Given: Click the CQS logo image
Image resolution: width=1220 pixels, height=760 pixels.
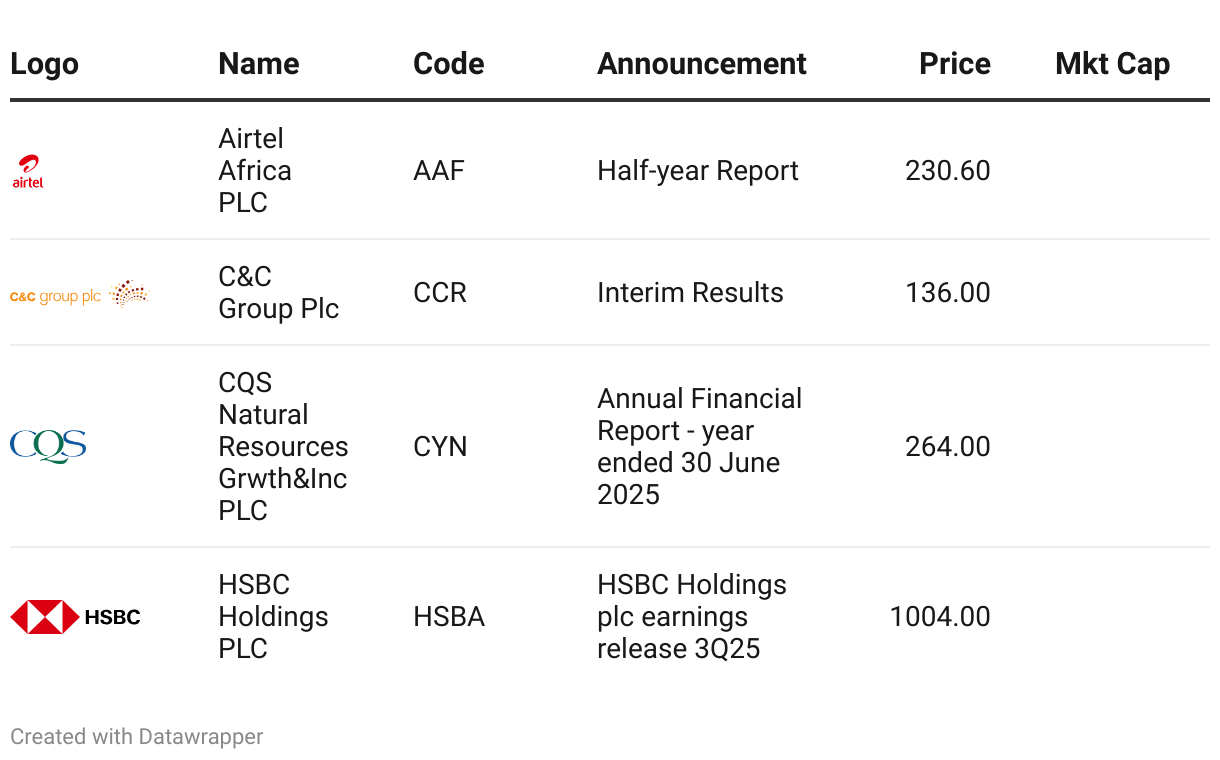Looking at the screenshot, I should coord(48,446).
